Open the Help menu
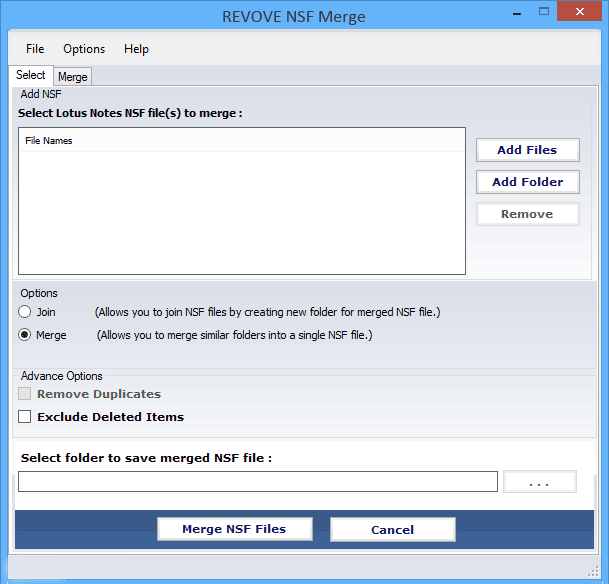The width and height of the screenshot is (609, 584). (x=136, y=49)
